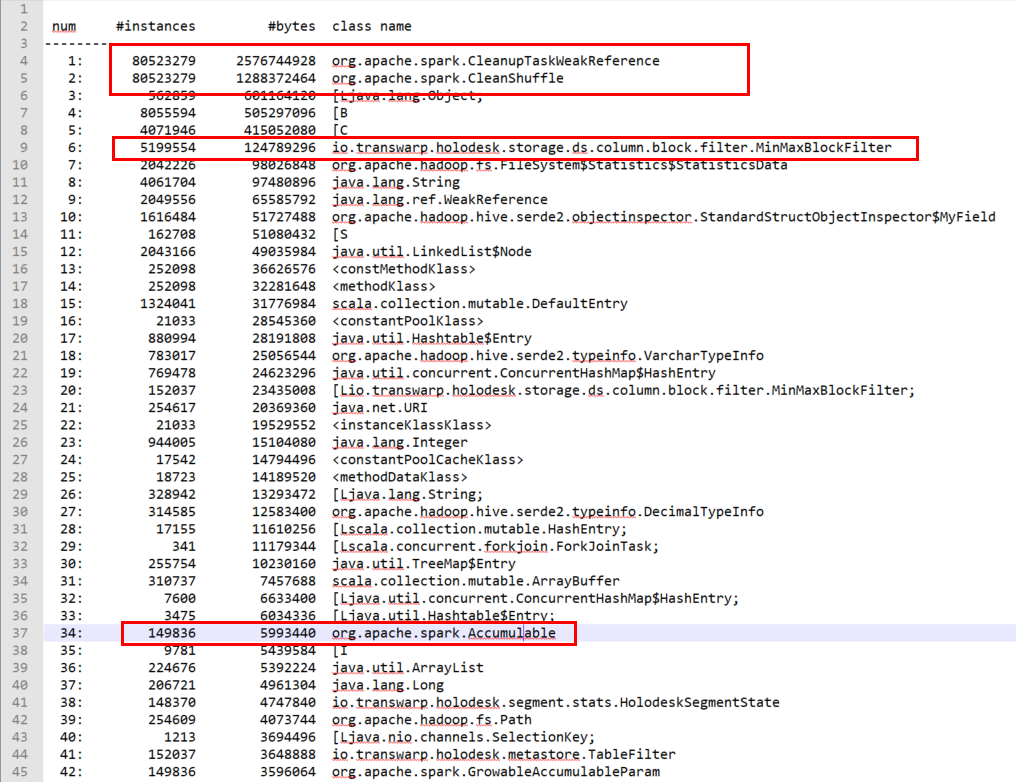1016x782 pixels.
Task: Click the "#instances" column header
Action: pos(156,26)
